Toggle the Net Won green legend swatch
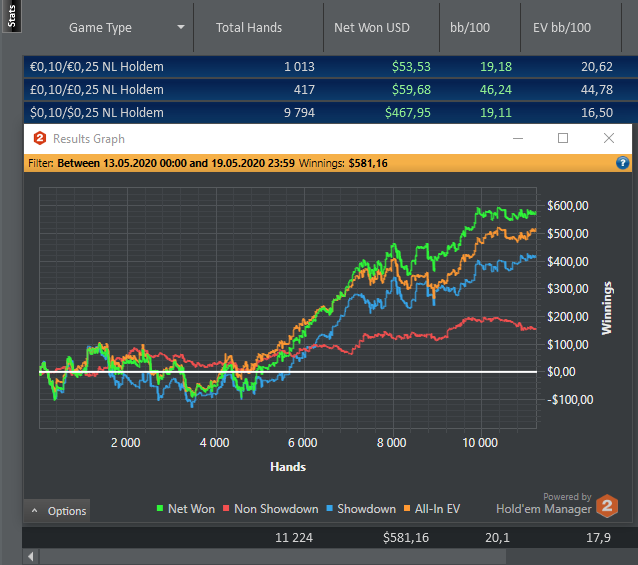 pos(160,508)
